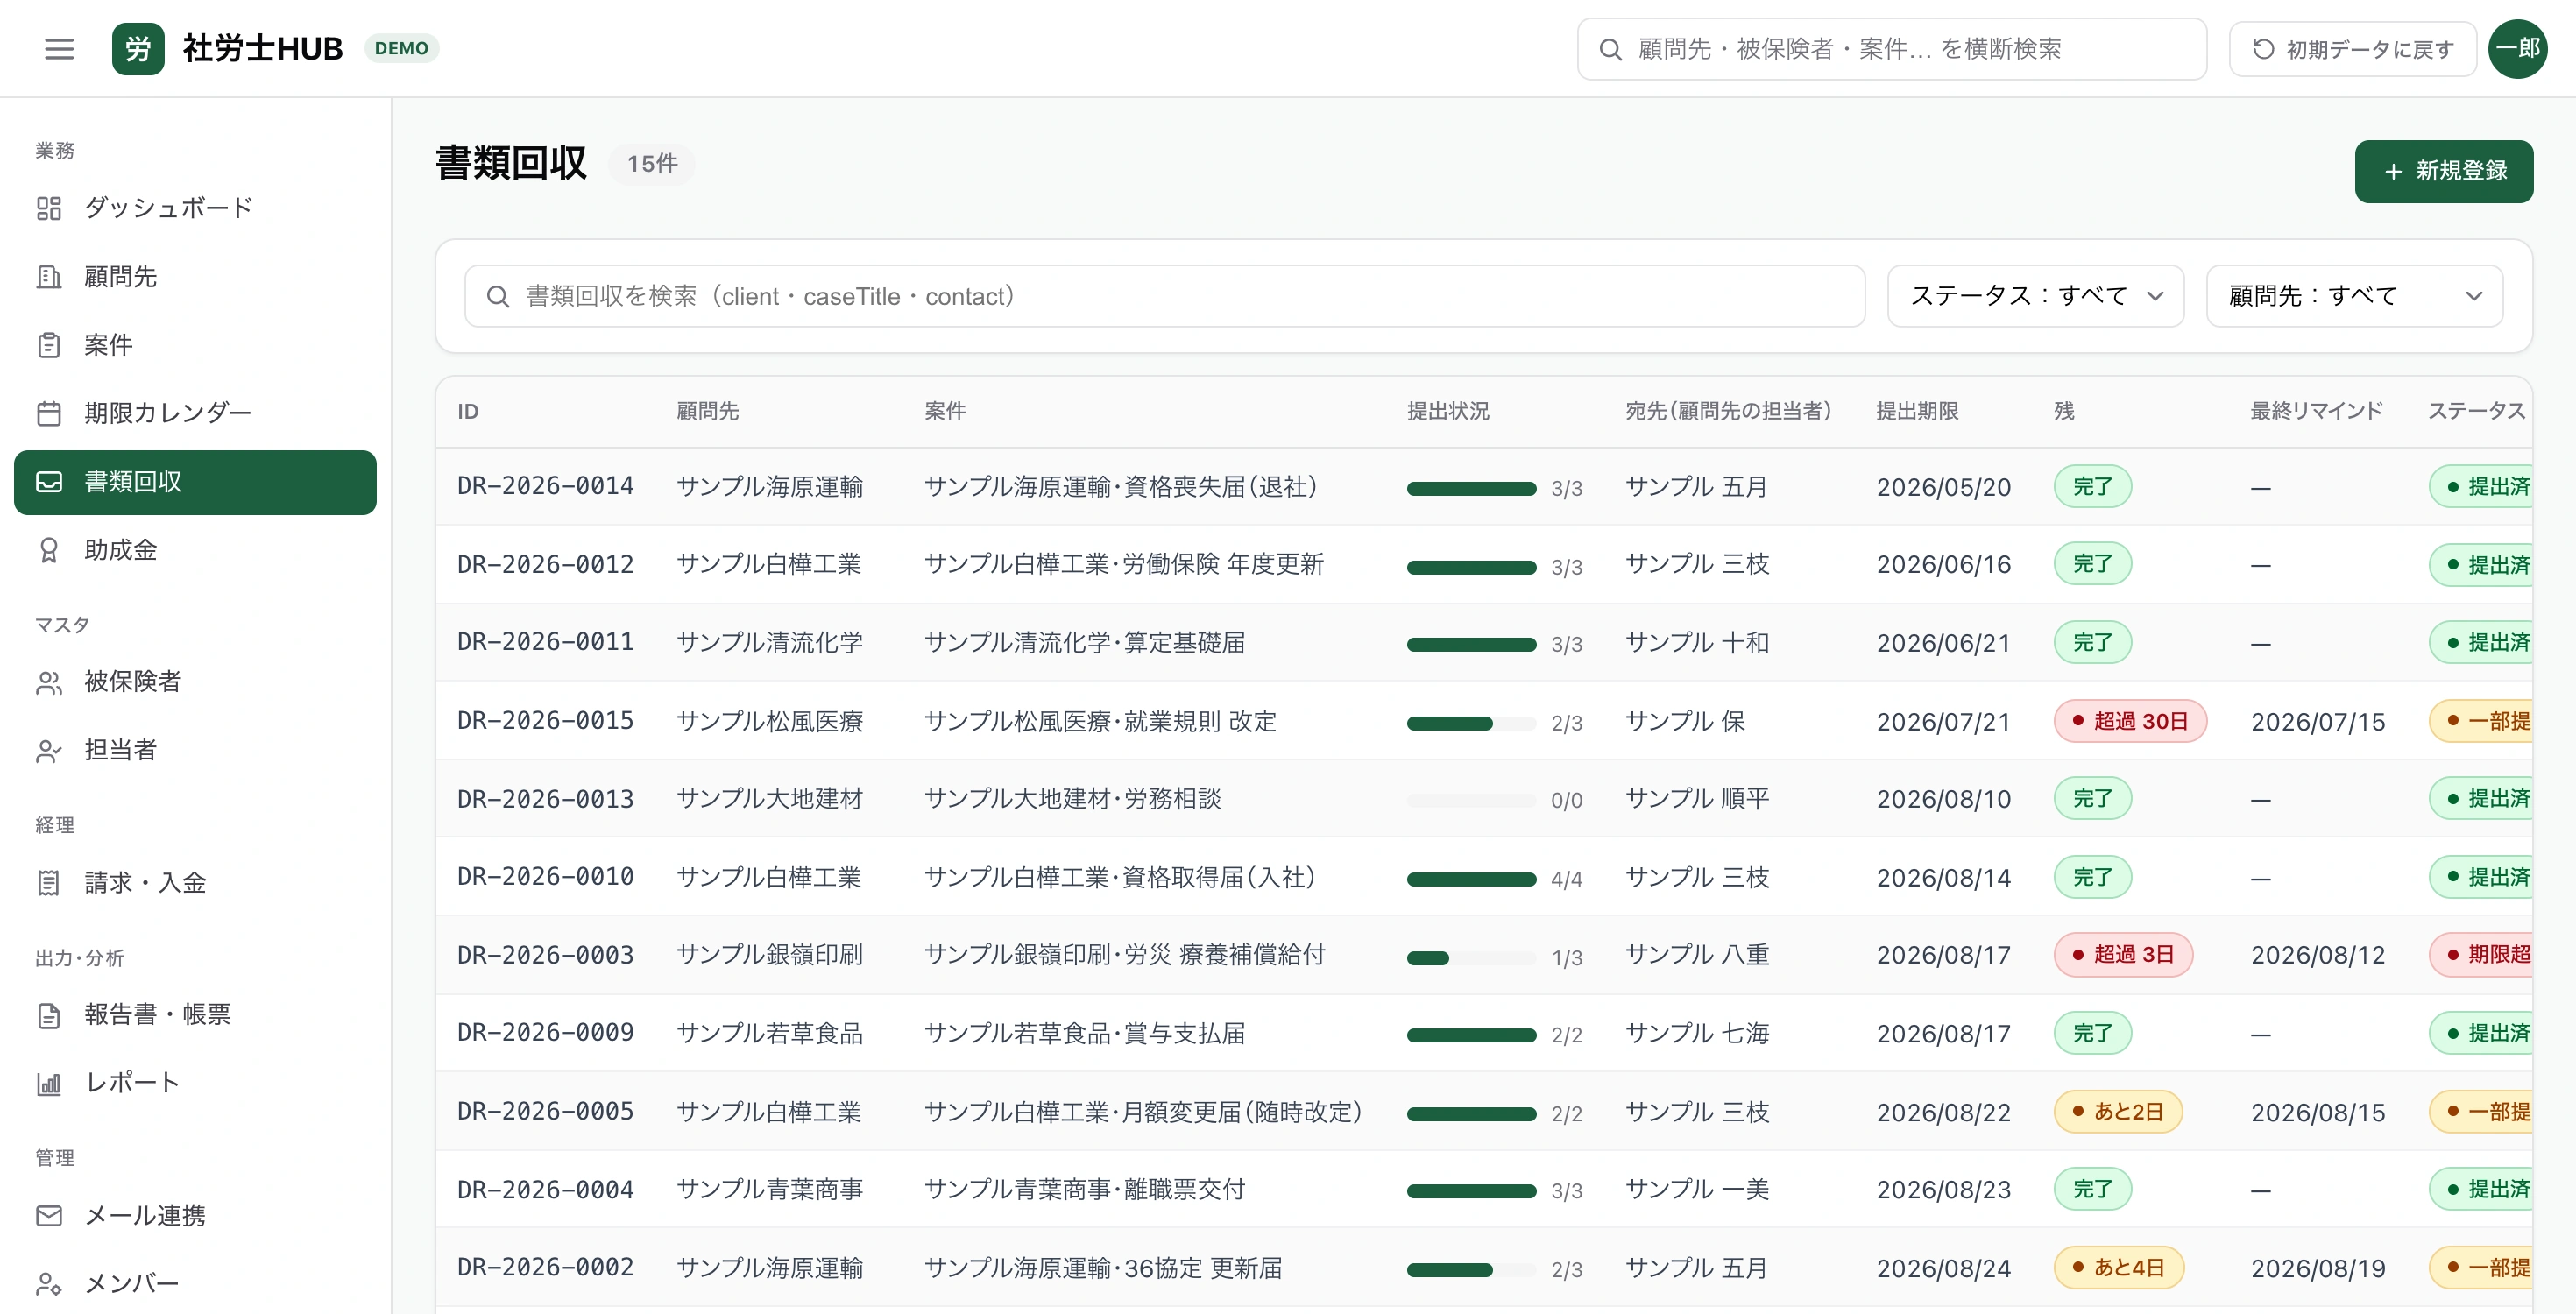Image resolution: width=2576 pixels, height=1314 pixels.
Task: Click contact サンプル 八重
Action: 1697,955
